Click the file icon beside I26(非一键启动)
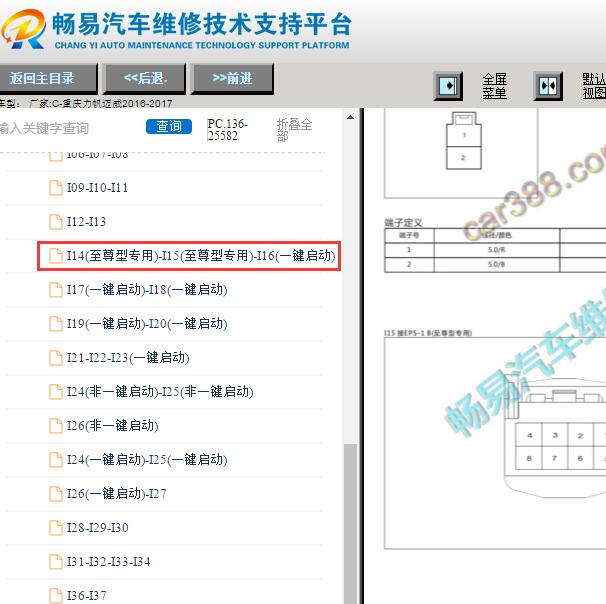 [56, 426]
